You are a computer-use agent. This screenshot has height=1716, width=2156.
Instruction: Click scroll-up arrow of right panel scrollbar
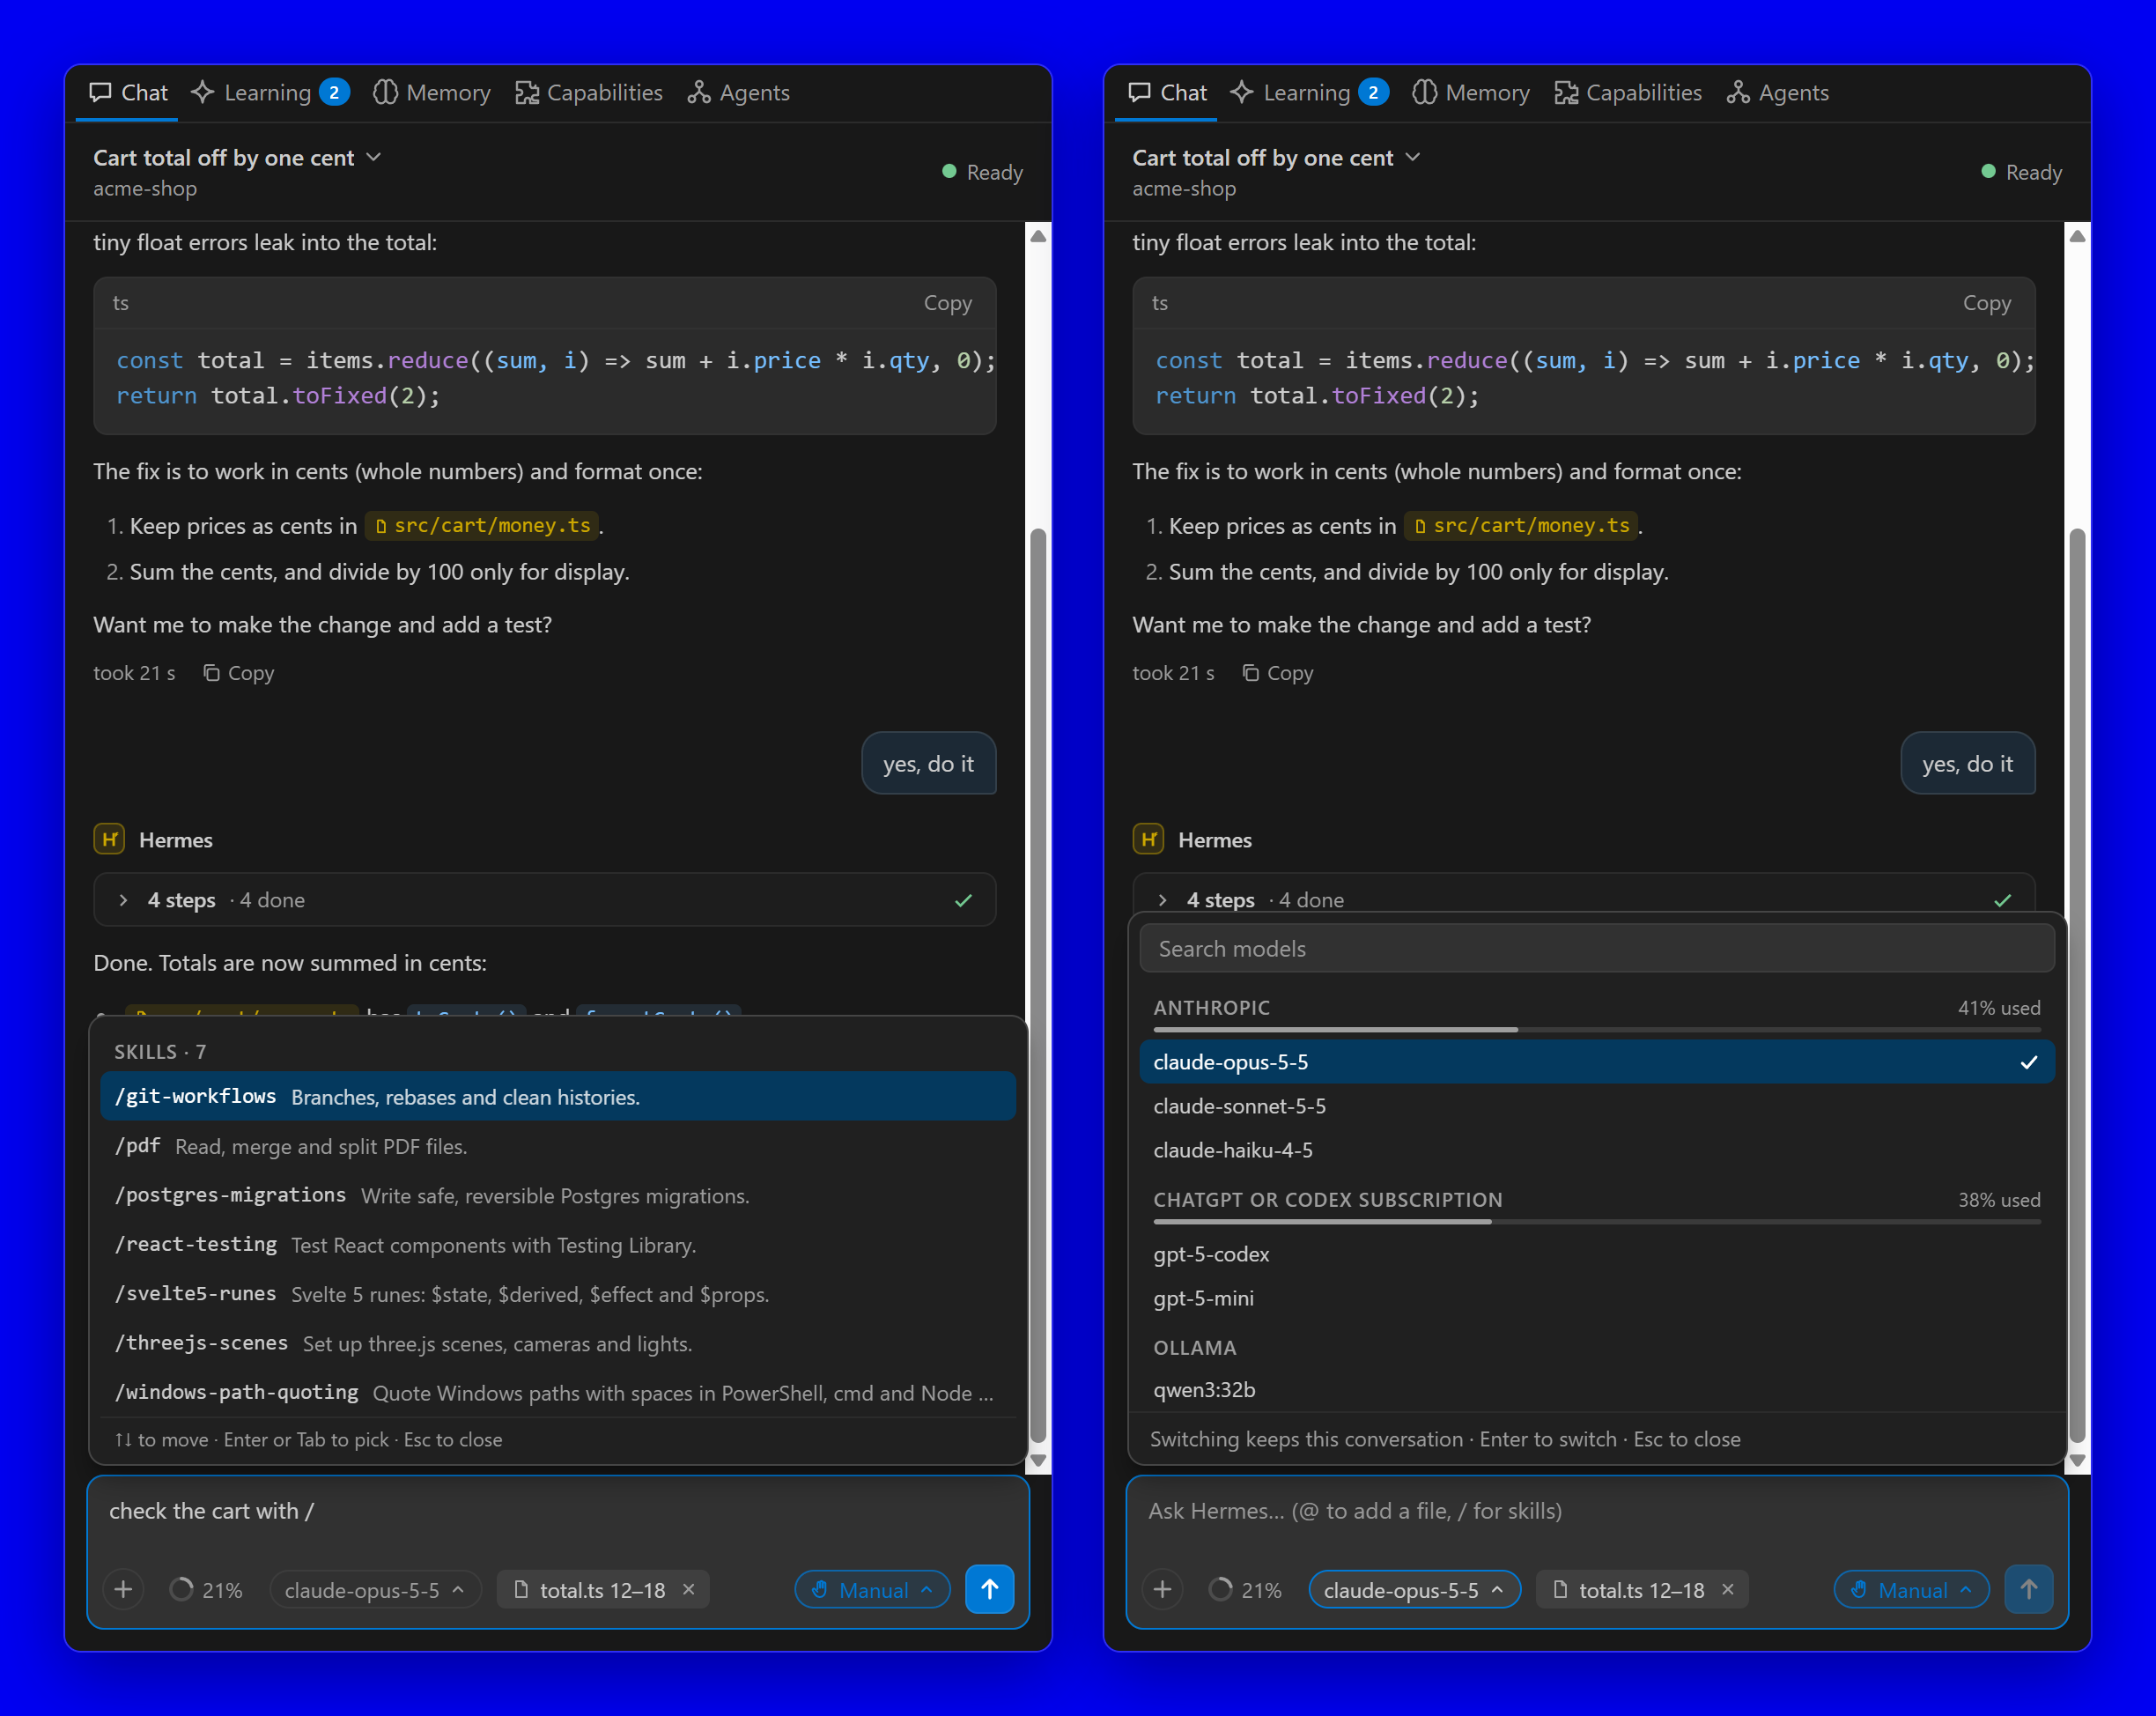point(2077,236)
